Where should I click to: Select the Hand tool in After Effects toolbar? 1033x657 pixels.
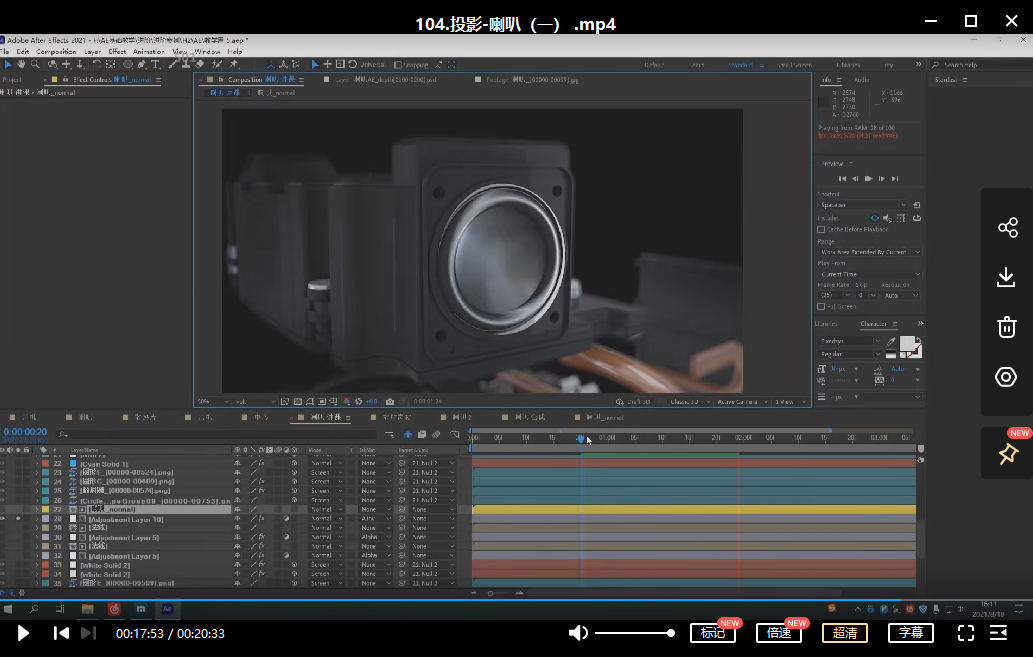(x=21, y=65)
